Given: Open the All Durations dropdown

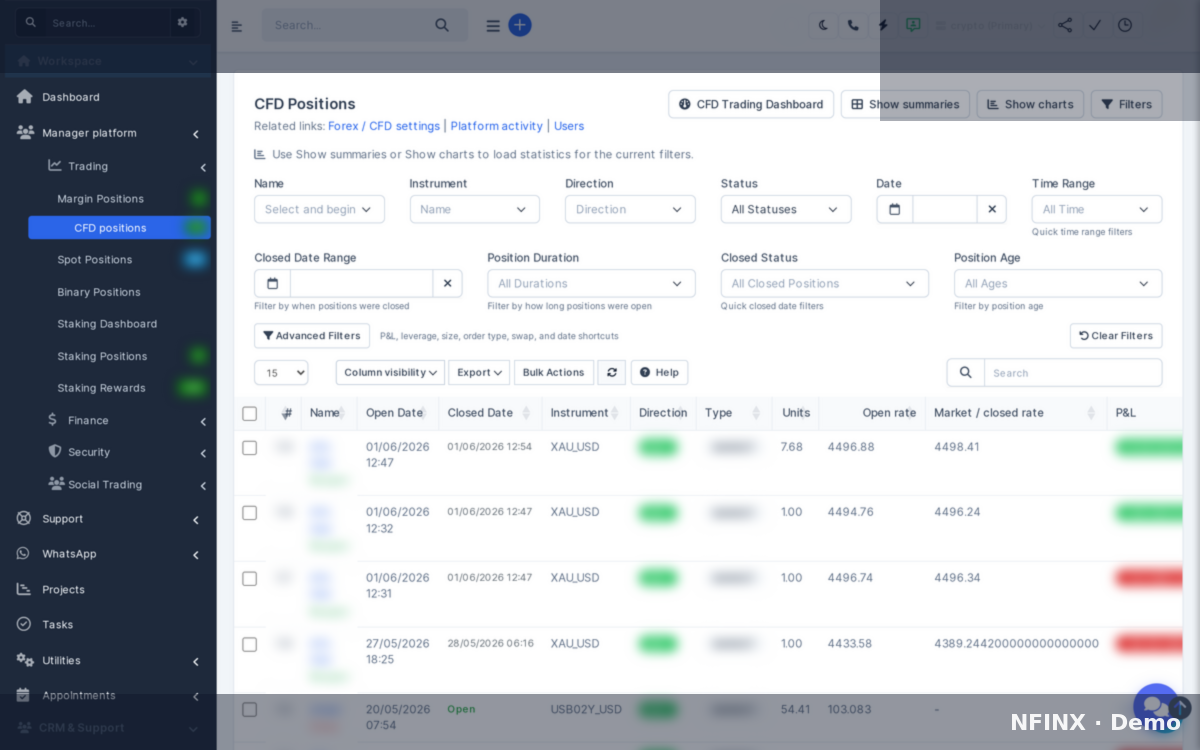Looking at the screenshot, I should [x=591, y=283].
